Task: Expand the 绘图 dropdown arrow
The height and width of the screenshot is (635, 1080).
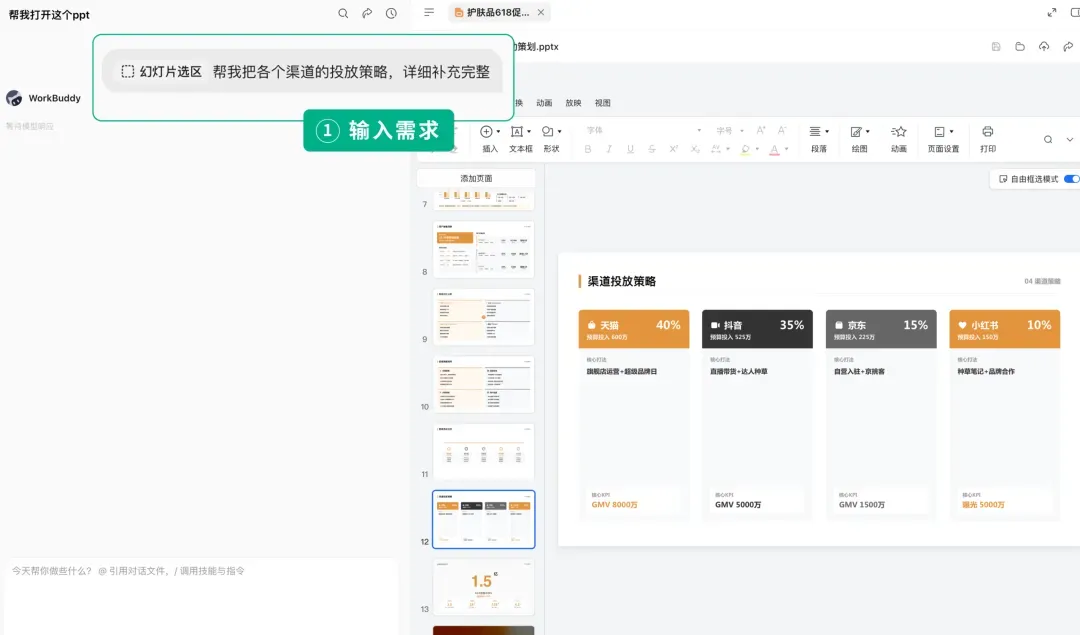Action: tap(868, 132)
